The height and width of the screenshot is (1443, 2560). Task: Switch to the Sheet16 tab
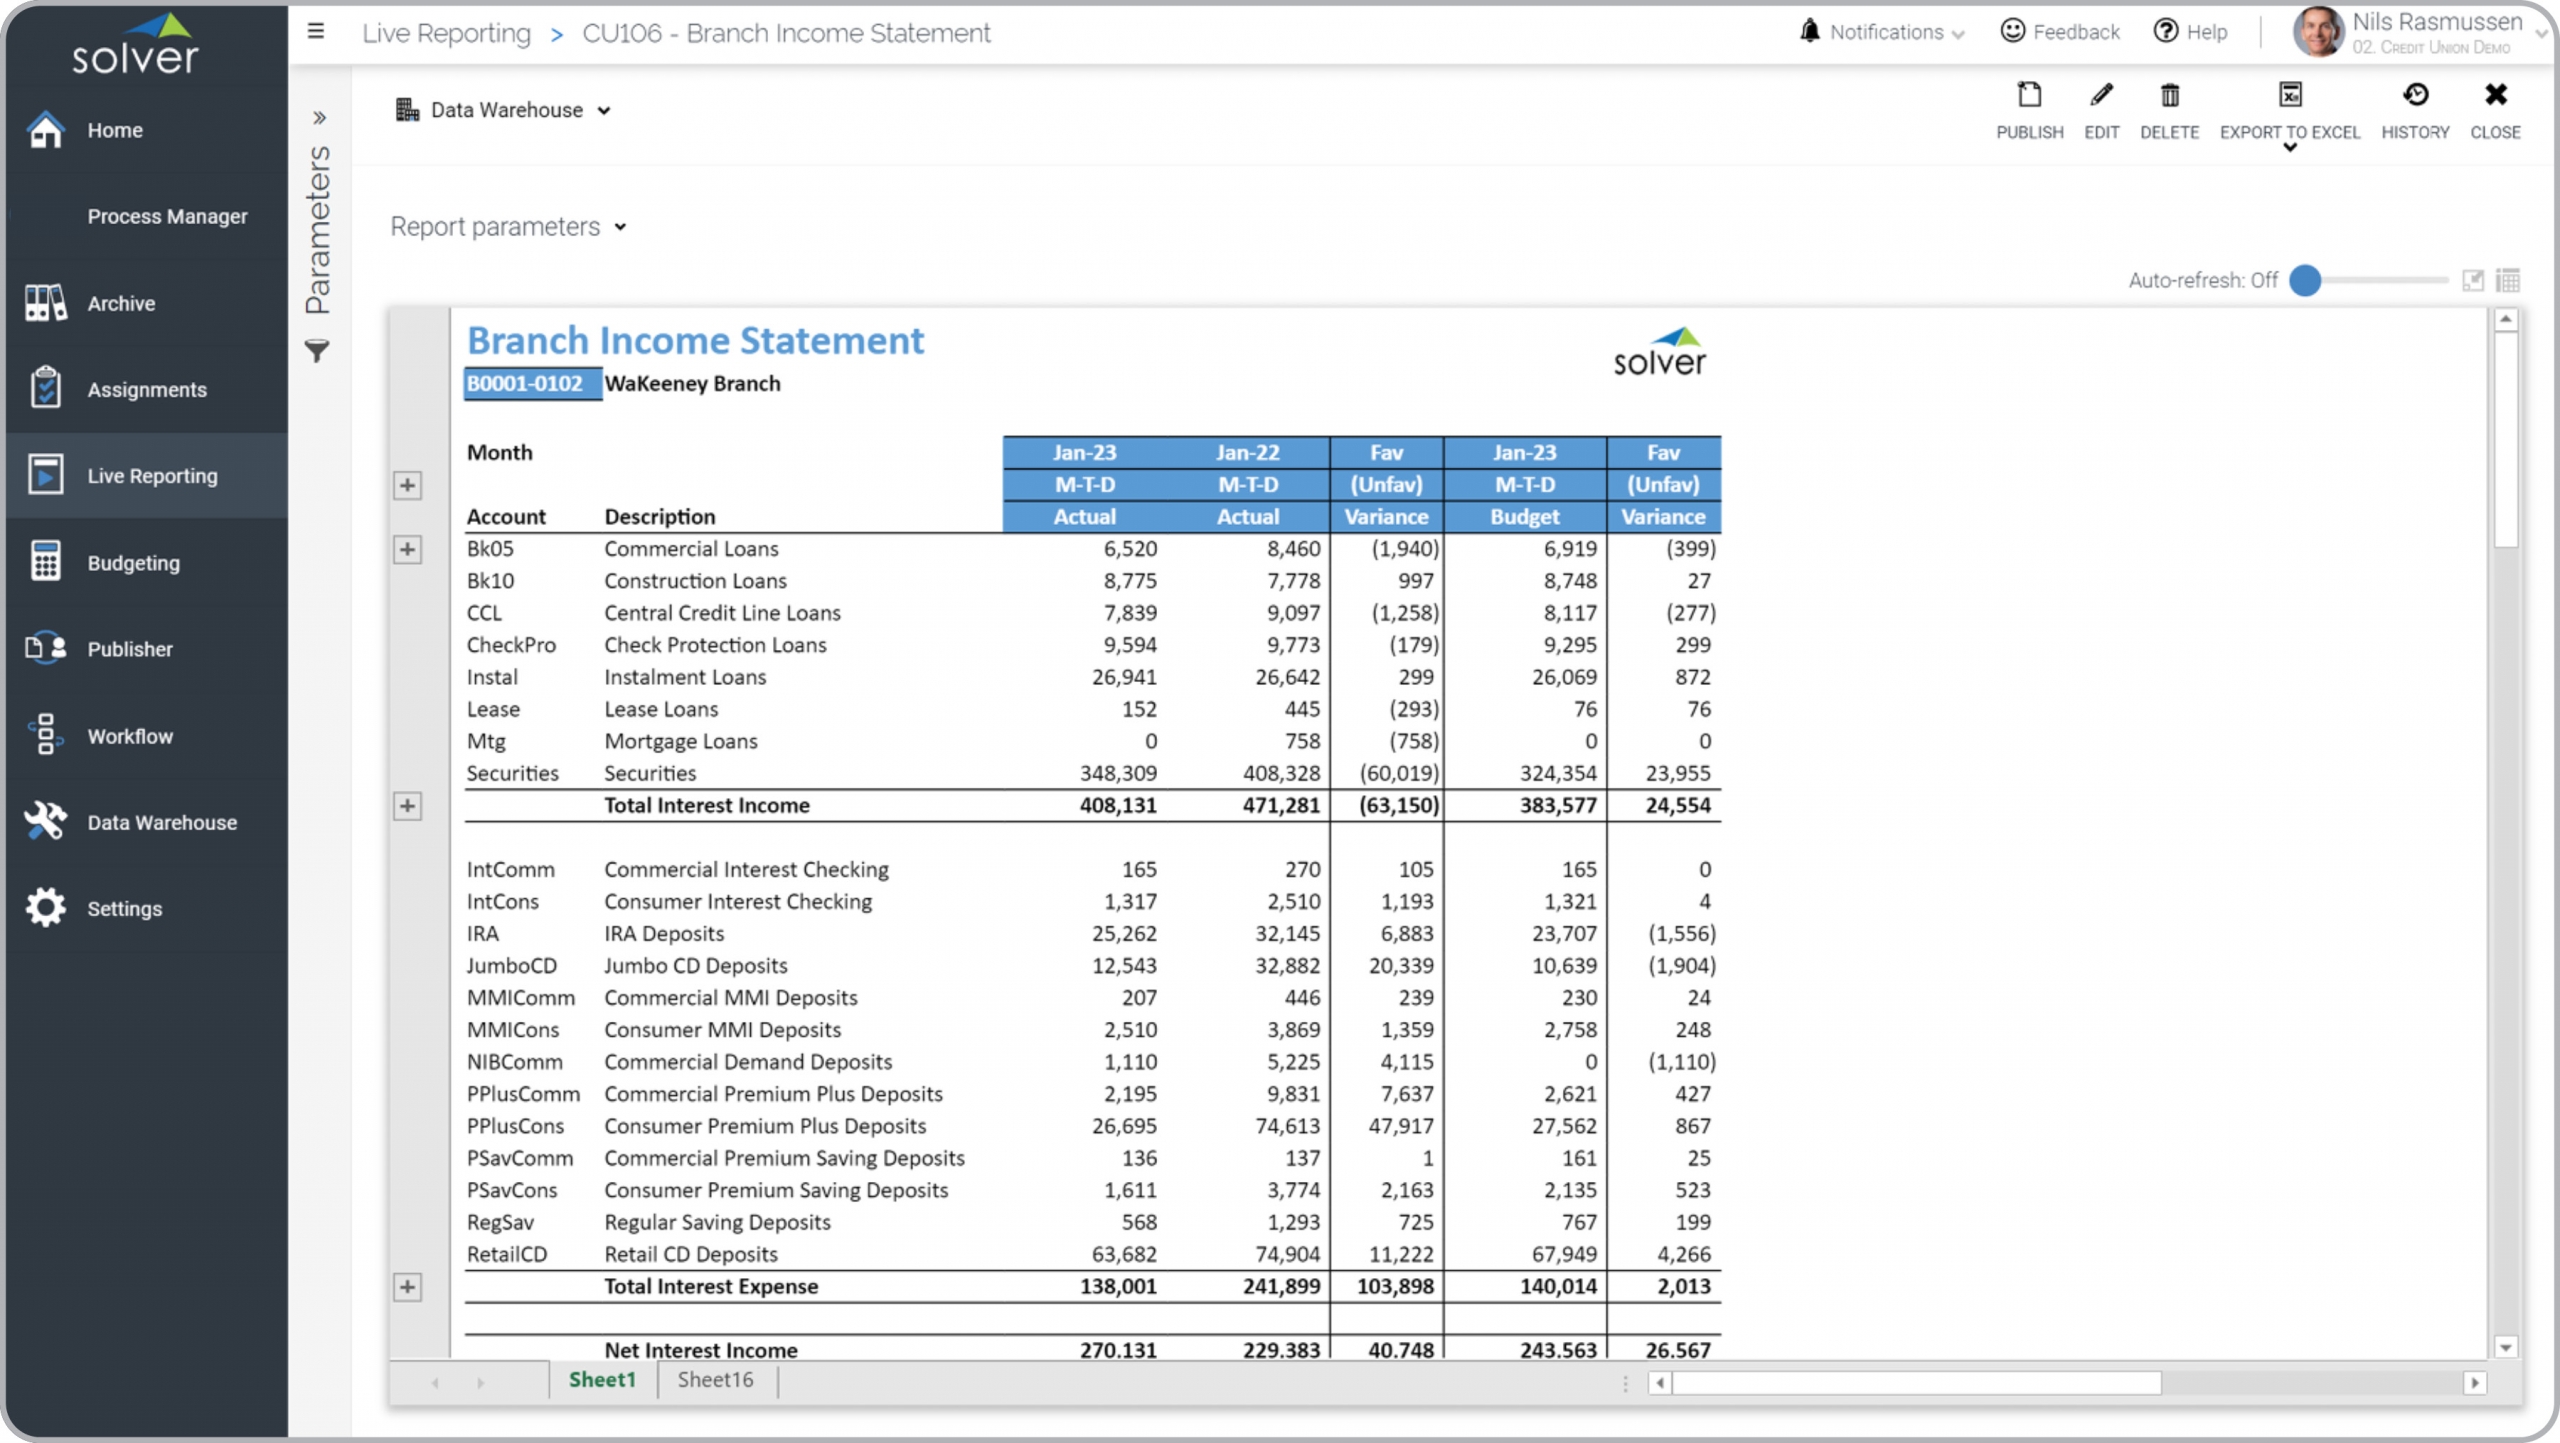pos(715,1380)
